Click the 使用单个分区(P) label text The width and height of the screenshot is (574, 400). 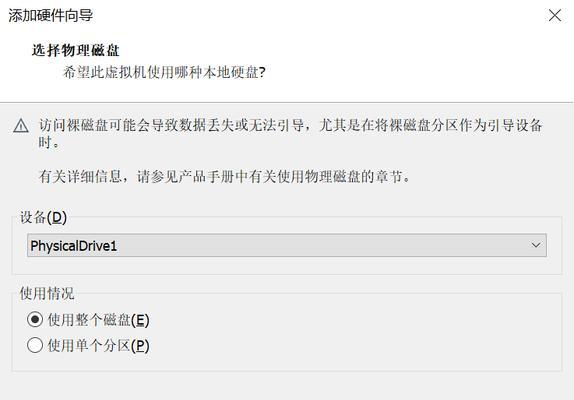[x=98, y=345]
